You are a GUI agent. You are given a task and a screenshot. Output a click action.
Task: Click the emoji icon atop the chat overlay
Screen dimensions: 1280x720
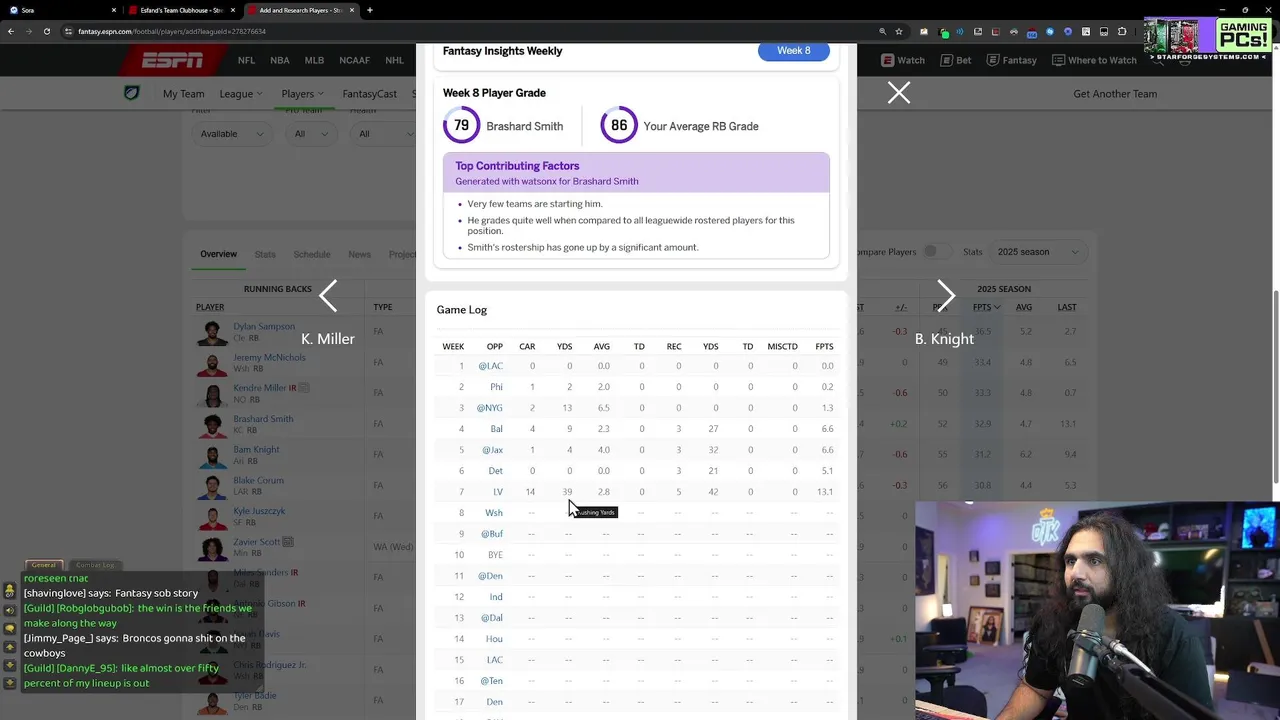coord(10,591)
